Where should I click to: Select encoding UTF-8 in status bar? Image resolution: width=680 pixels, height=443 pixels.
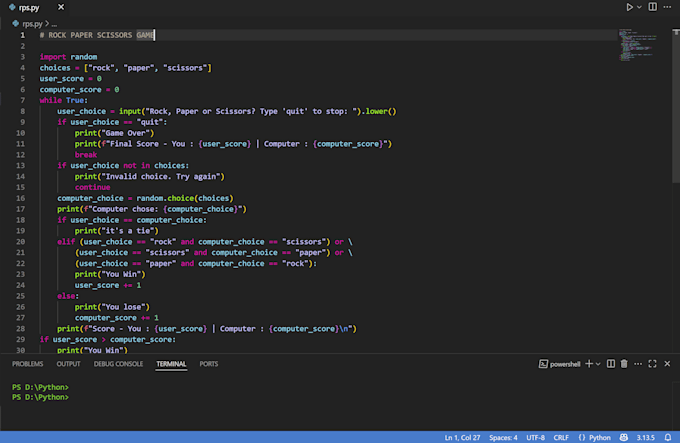(x=536, y=437)
